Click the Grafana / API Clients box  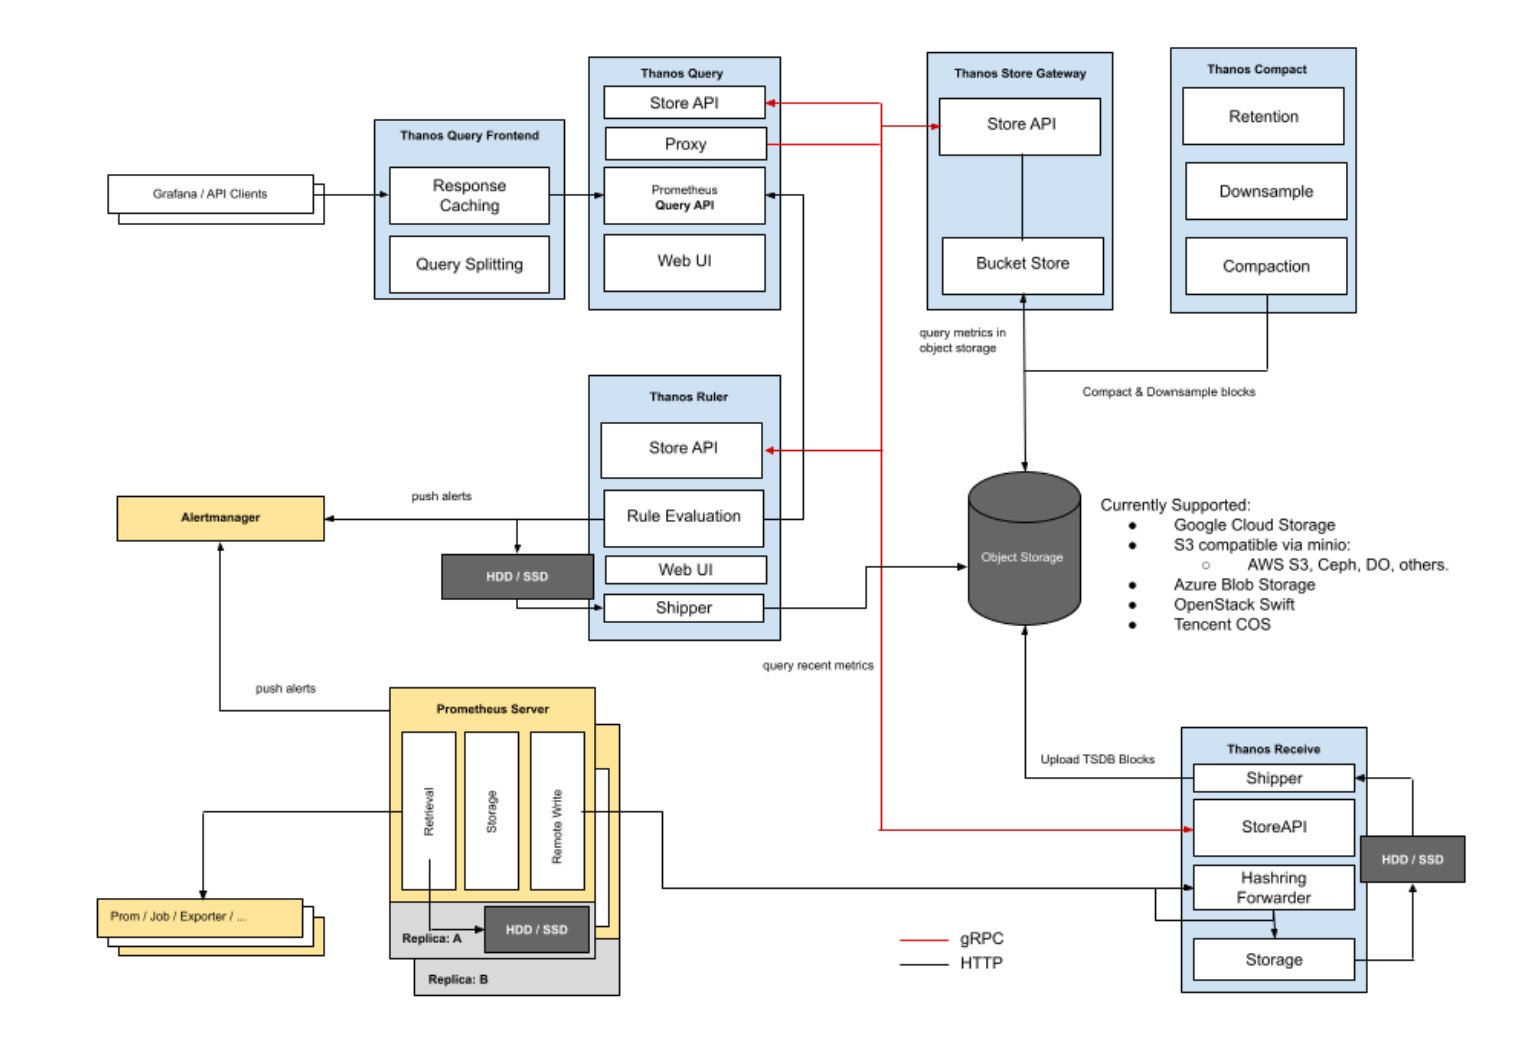210,194
